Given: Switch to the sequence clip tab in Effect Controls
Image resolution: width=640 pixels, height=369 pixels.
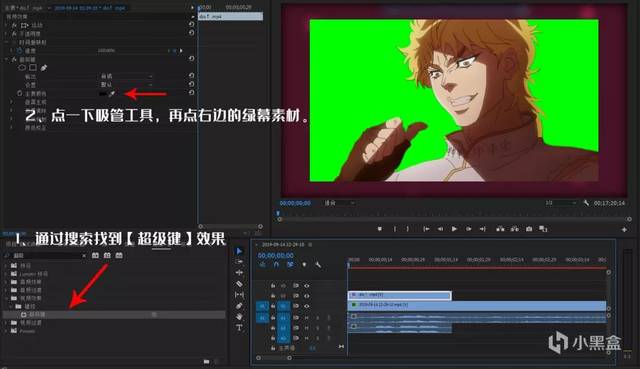Looking at the screenshot, I should pyautogui.click(x=90, y=8).
